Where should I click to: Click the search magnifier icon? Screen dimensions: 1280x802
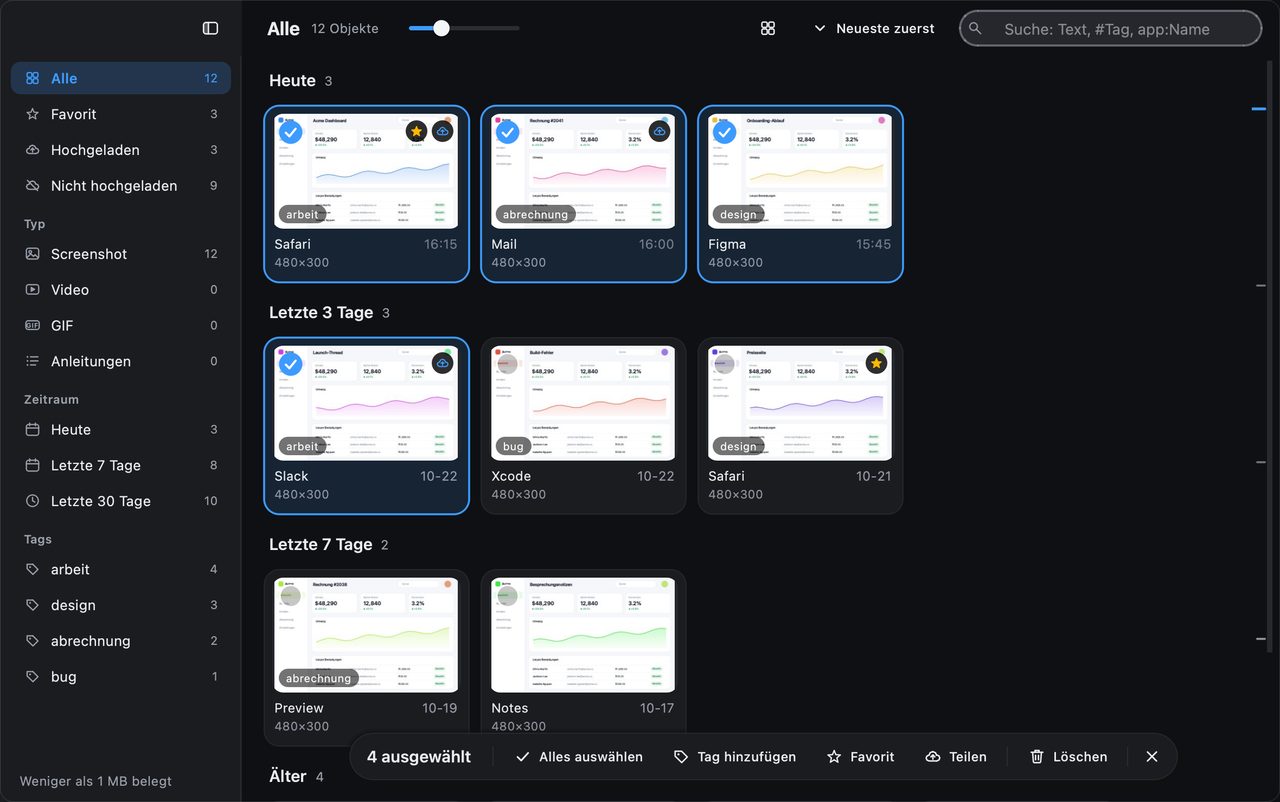point(977,29)
